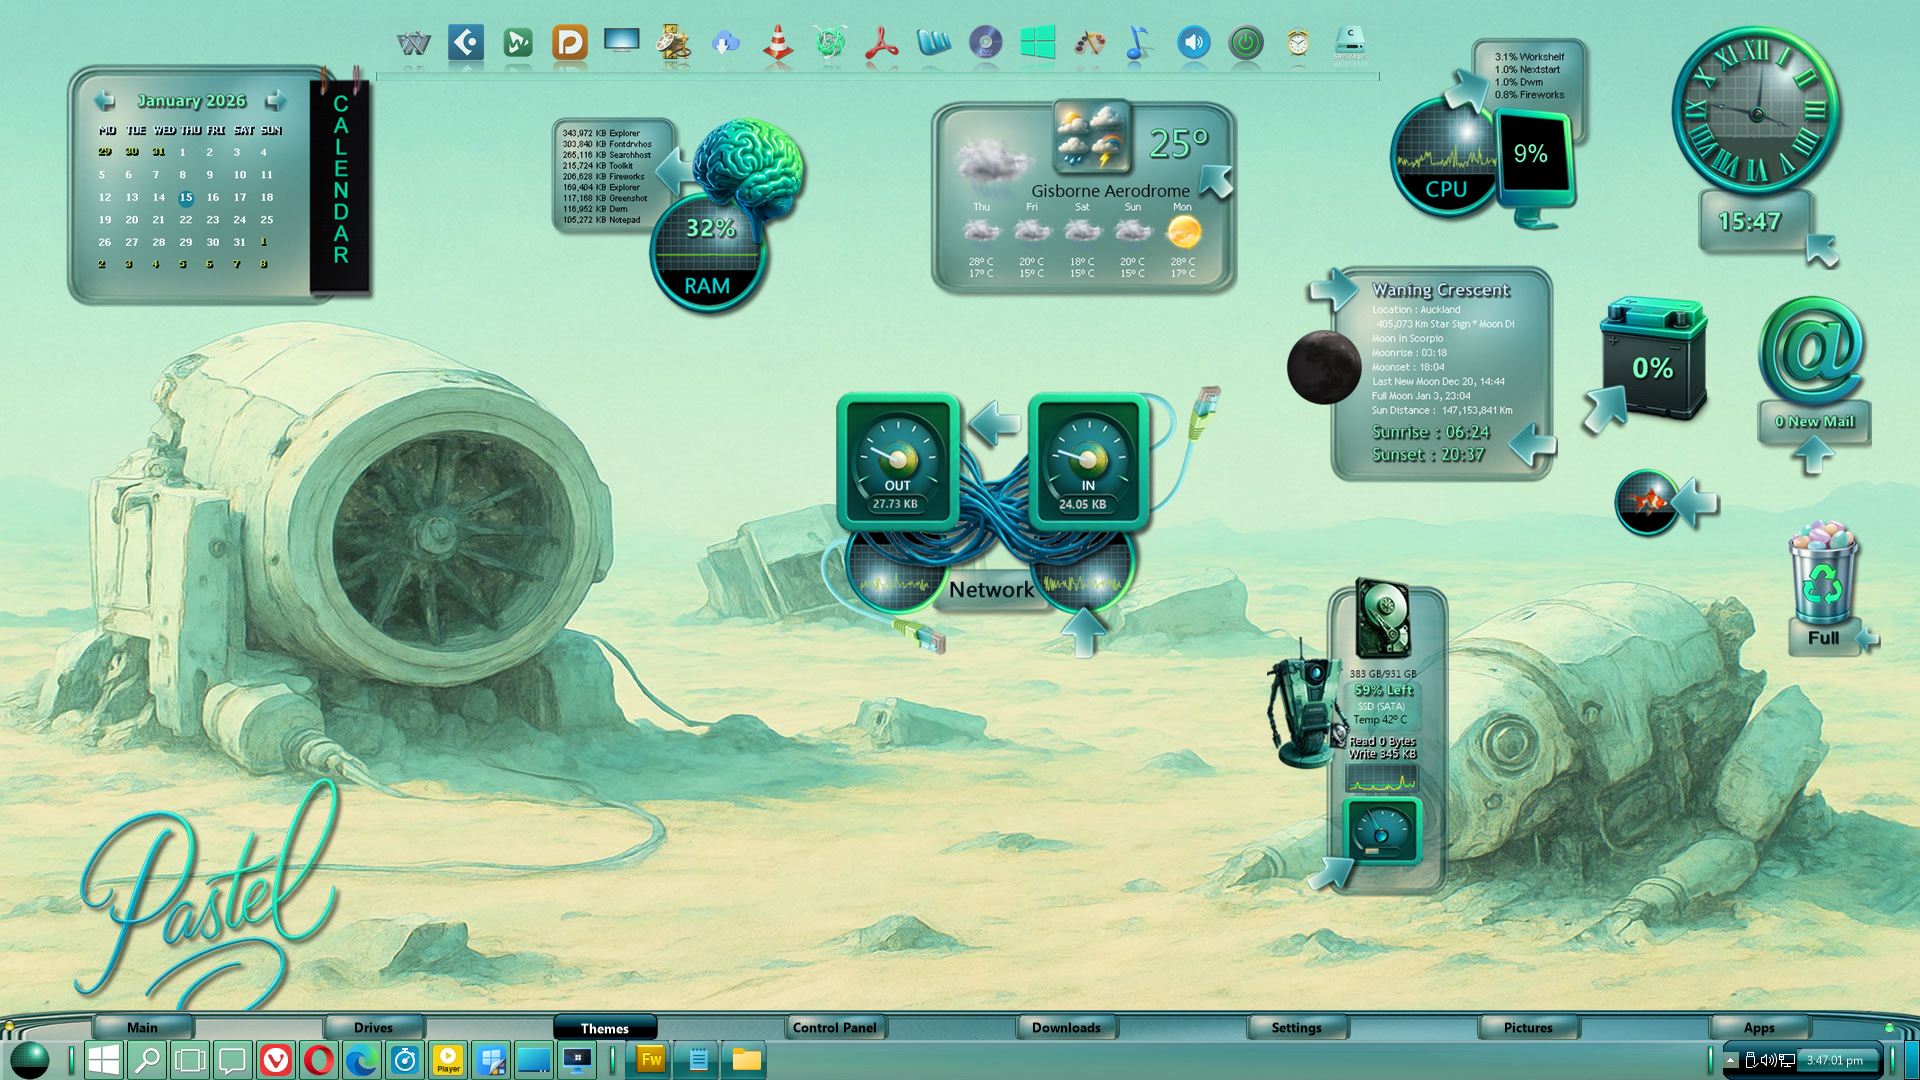Toggle the RAM usage meter
The image size is (1920, 1080).
coord(708,254)
